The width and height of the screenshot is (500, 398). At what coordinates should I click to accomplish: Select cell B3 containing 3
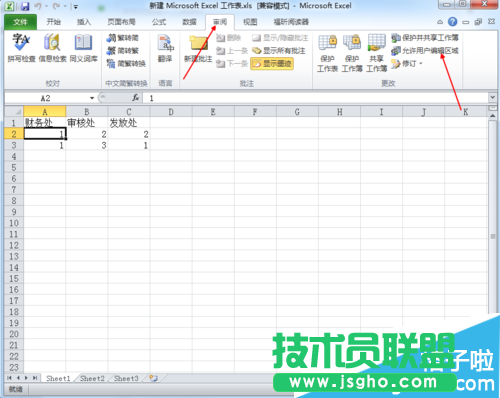coord(87,145)
